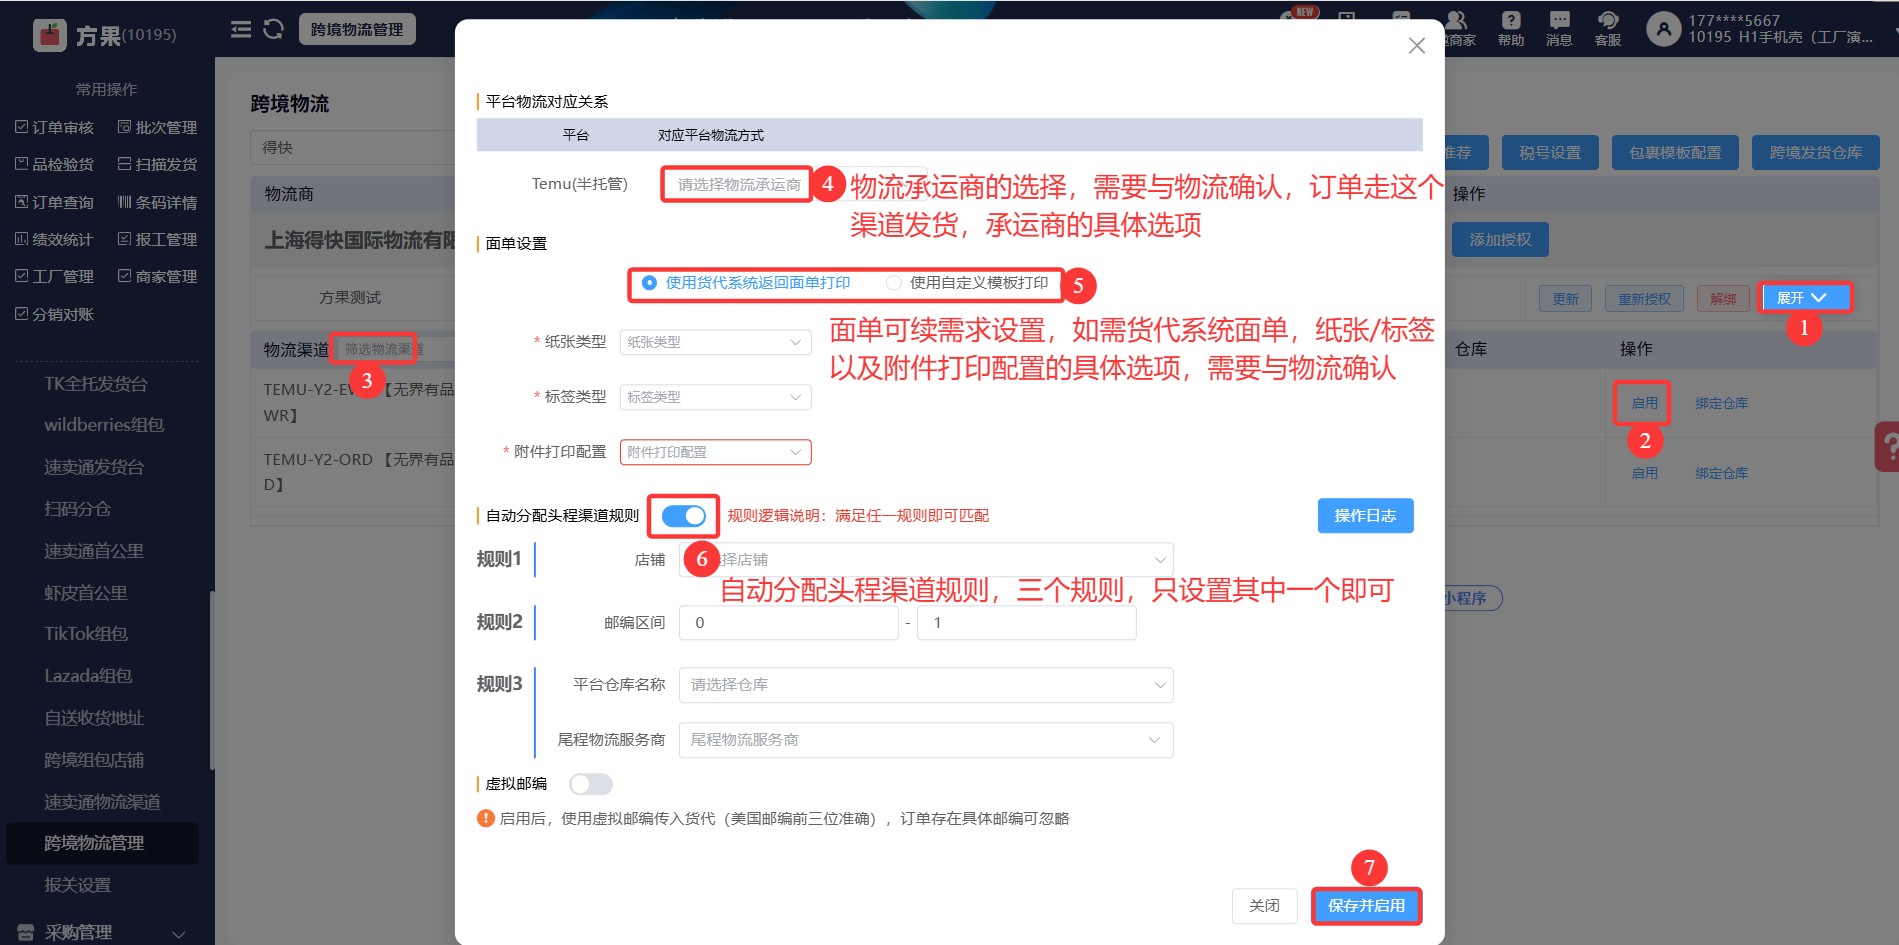Select 使用货代系统返回面单打印 radio option

click(x=747, y=283)
